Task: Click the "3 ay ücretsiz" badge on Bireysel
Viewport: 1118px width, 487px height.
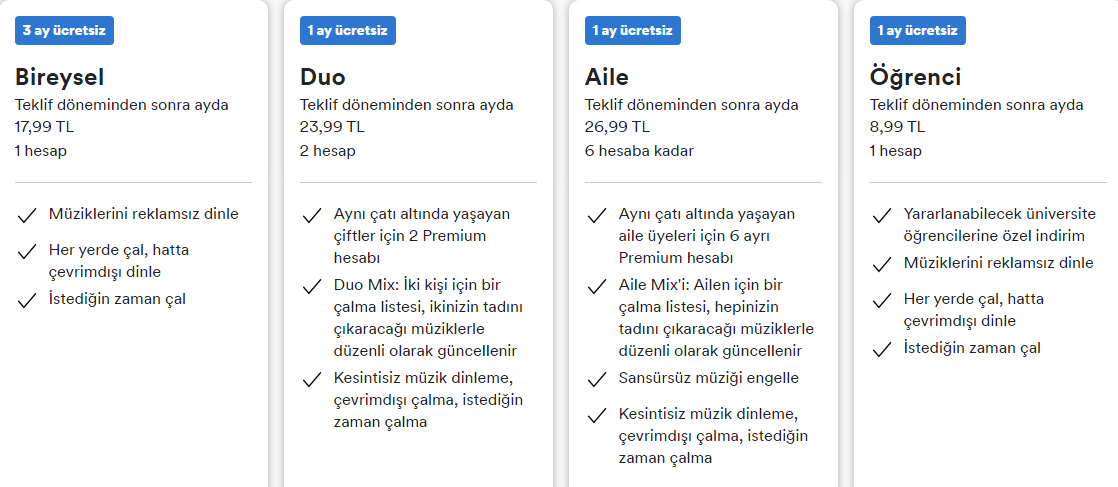Action: tap(64, 31)
